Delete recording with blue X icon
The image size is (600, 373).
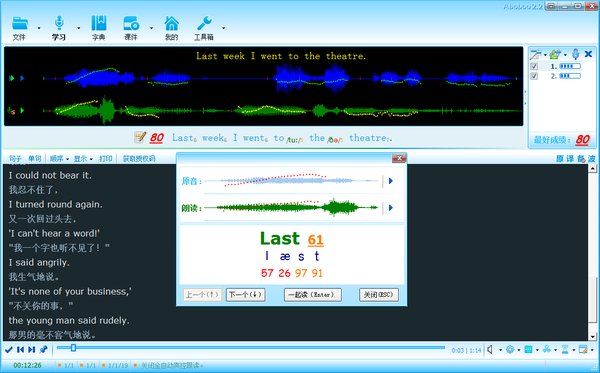[x=589, y=54]
